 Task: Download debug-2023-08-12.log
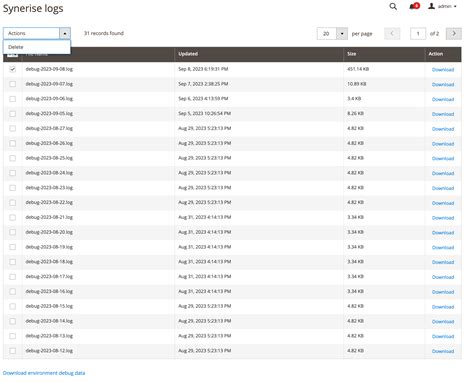click(443, 351)
